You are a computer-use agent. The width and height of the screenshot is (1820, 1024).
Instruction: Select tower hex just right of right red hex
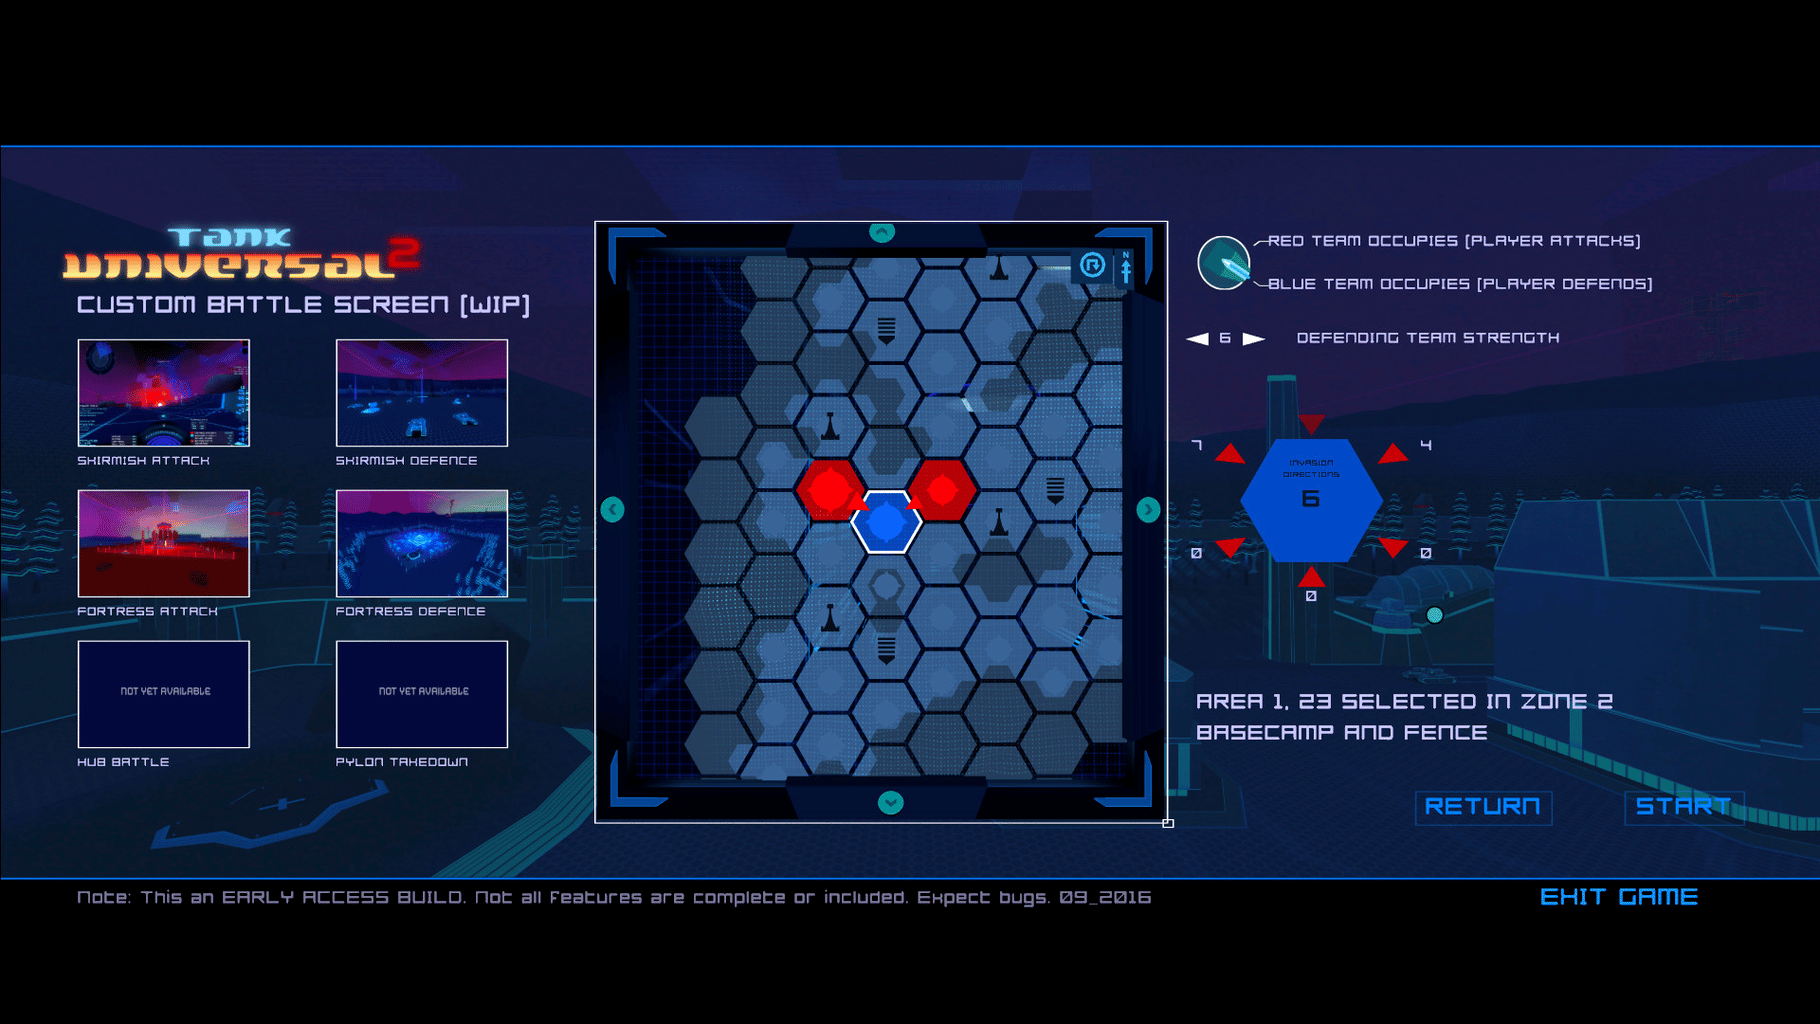(x=998, y=523)
